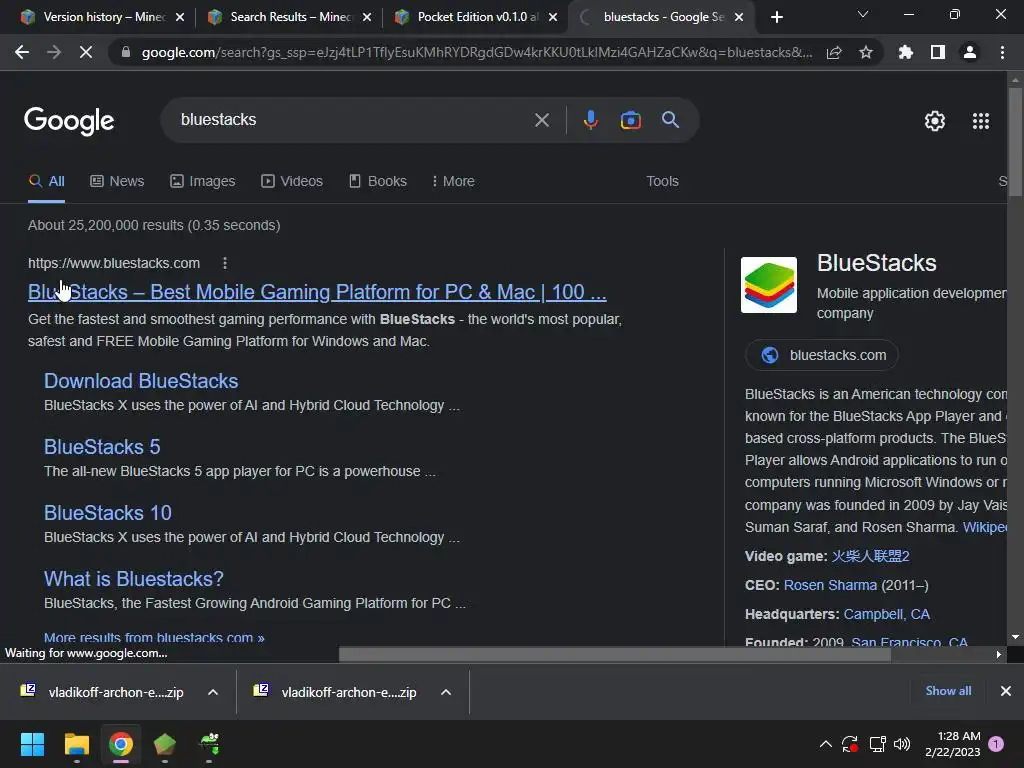Close the bluestacks Google Search tab
Viewport: 1024px width, 768px height.
[739, 17]
